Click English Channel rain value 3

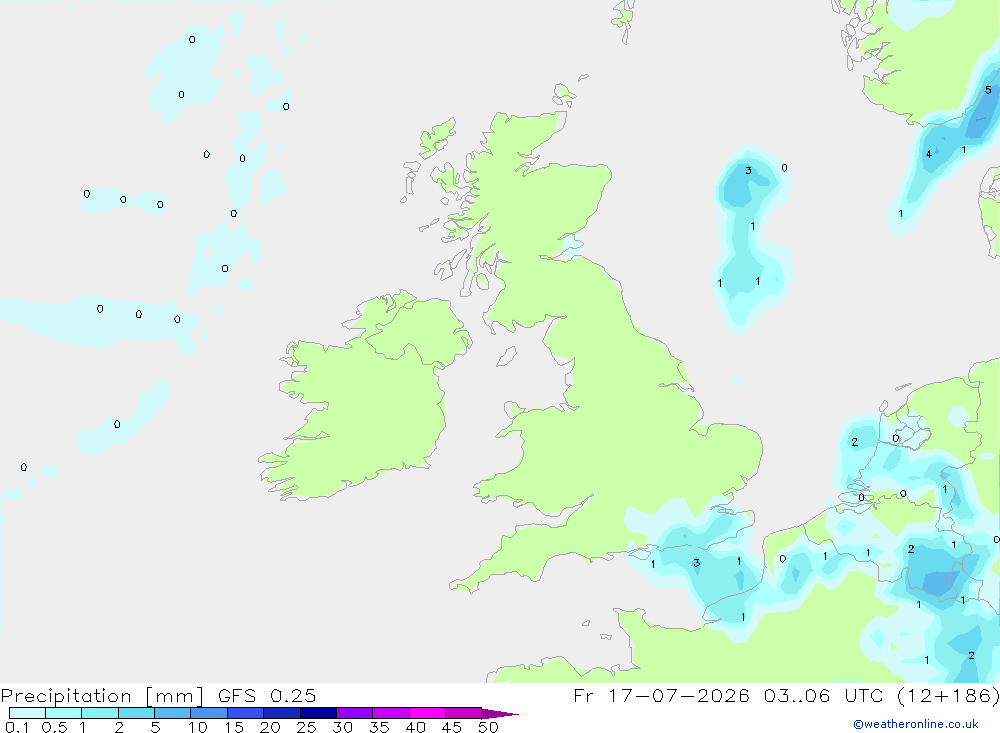(x=696, y=563)
